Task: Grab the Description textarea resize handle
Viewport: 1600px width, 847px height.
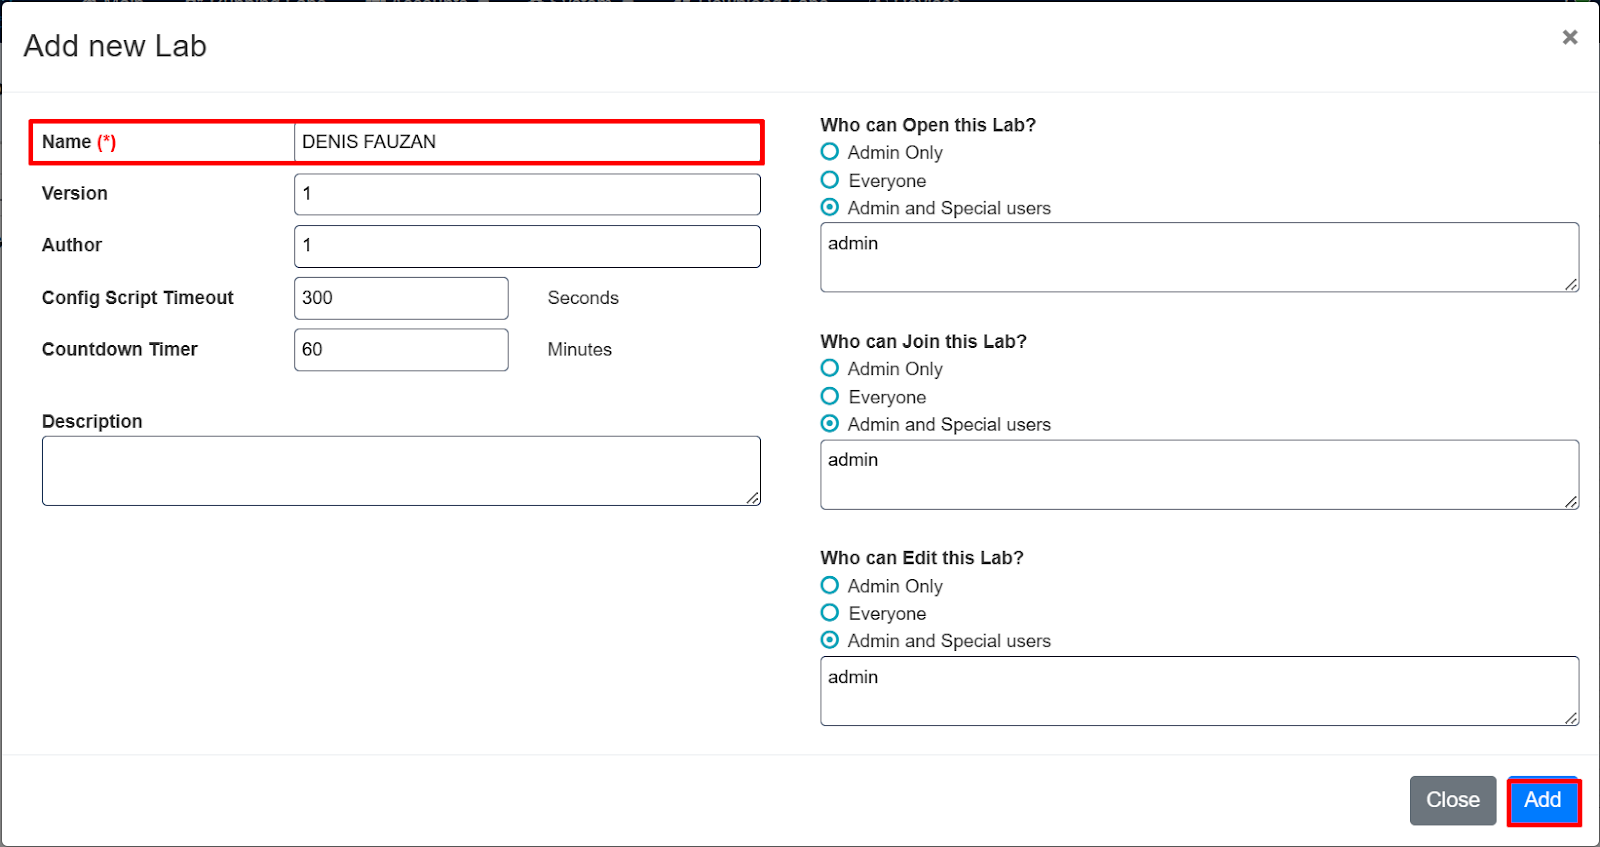Action: [x=753, y=498]
